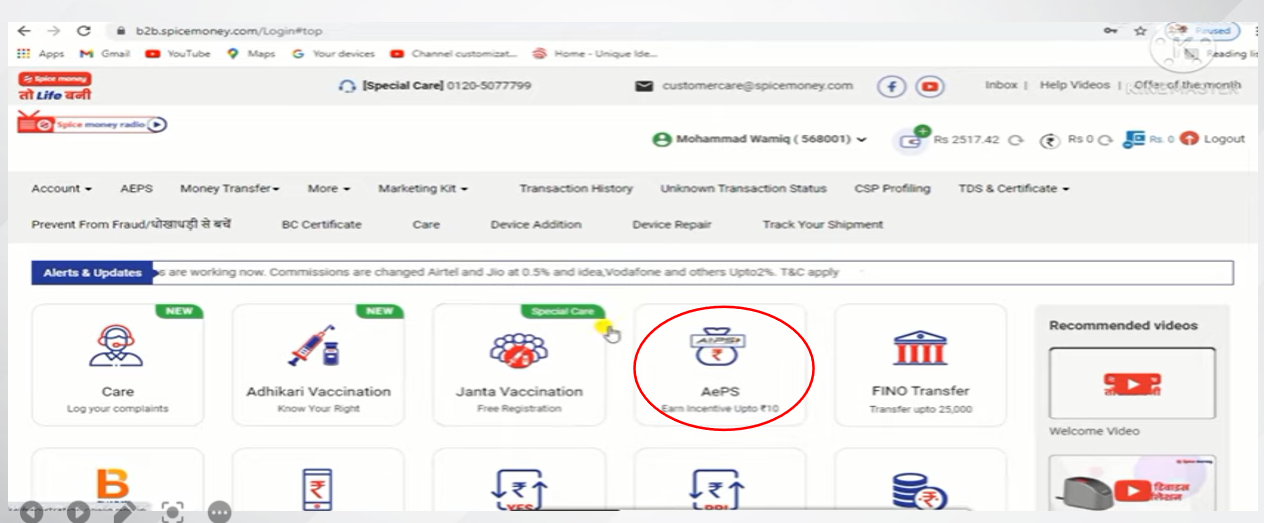Open the Help Videos link
Screen dimensions: 1264x523
click(1074, 86)
